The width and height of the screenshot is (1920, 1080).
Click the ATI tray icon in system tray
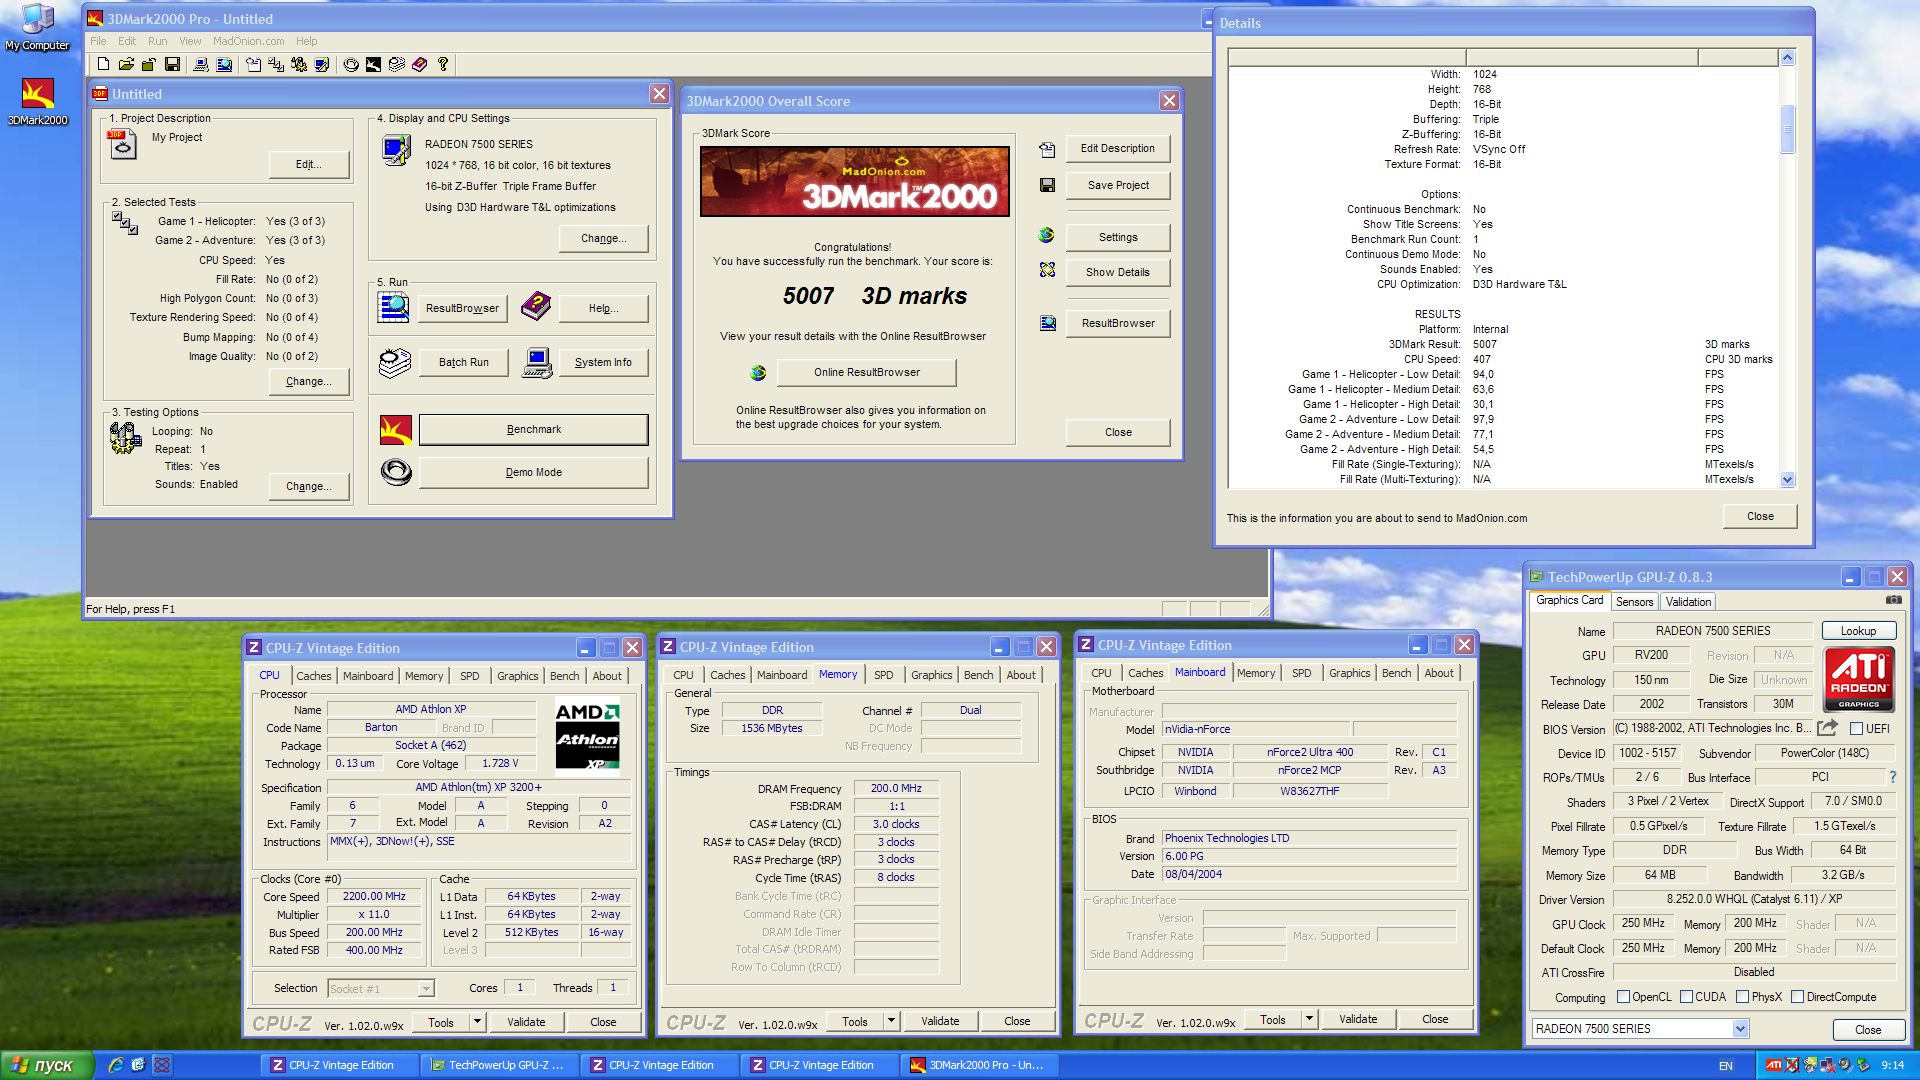1773,1065
